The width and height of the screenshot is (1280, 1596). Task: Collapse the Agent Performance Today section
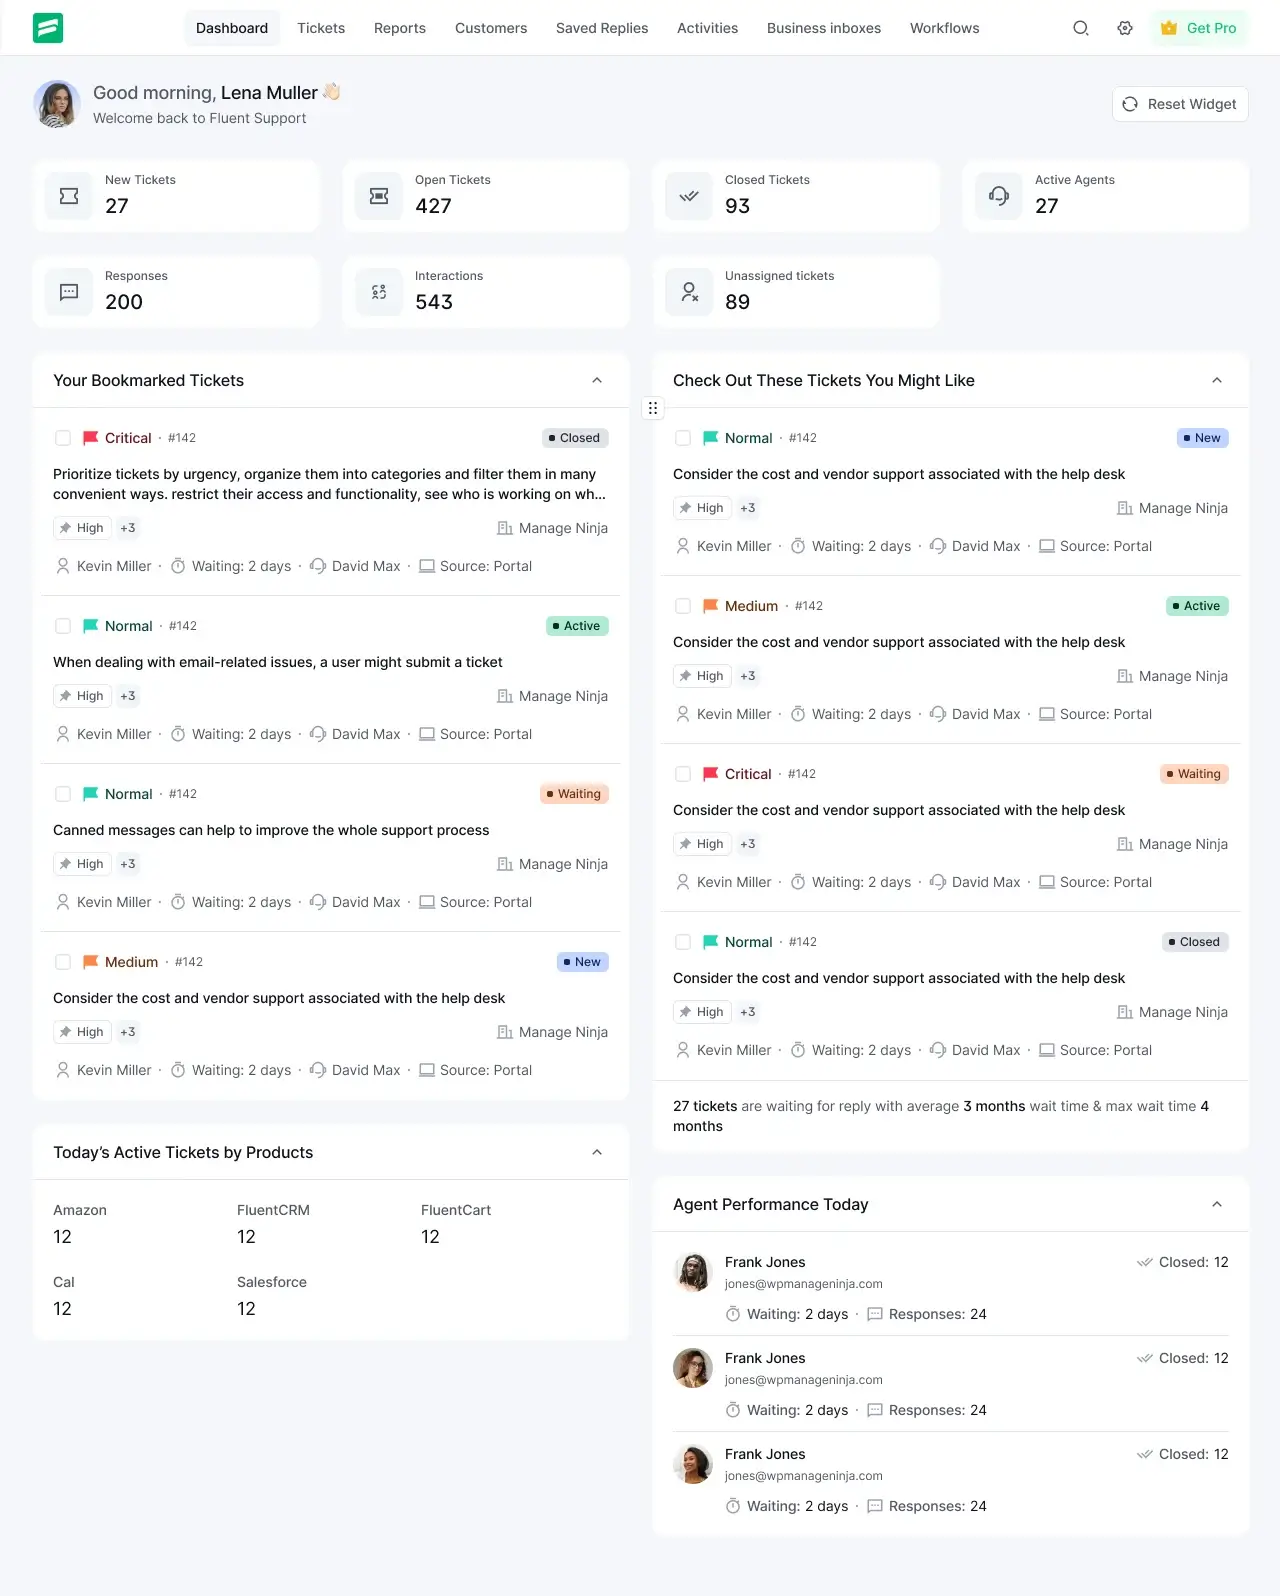click(x=1217, y=1204)
